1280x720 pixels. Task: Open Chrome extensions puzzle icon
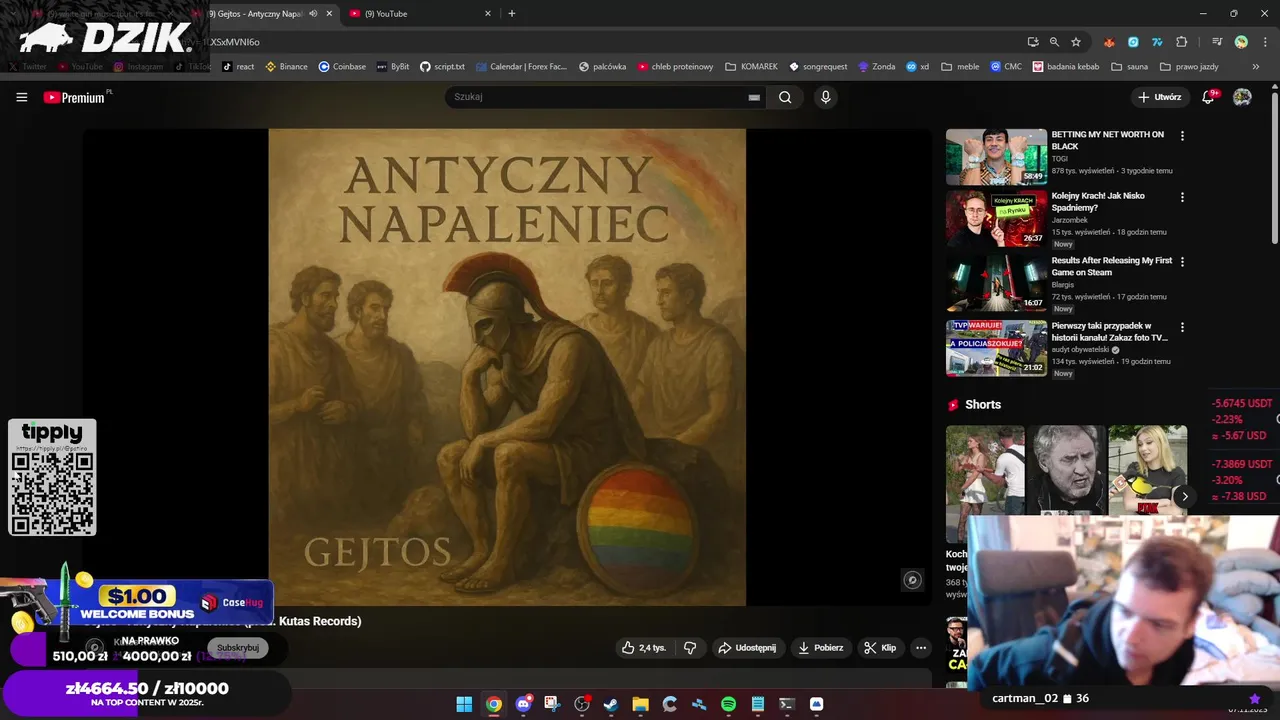pyautogui.click(x=1182, y=42)
